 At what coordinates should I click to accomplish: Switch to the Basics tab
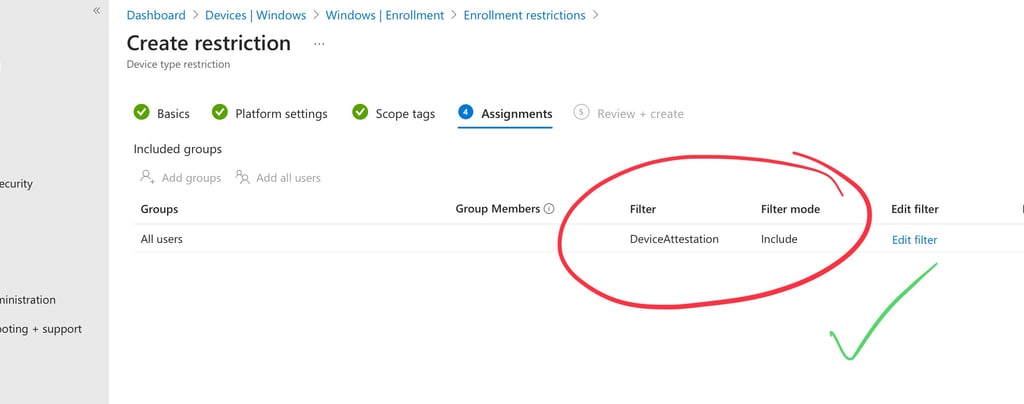tap(173, 114)
